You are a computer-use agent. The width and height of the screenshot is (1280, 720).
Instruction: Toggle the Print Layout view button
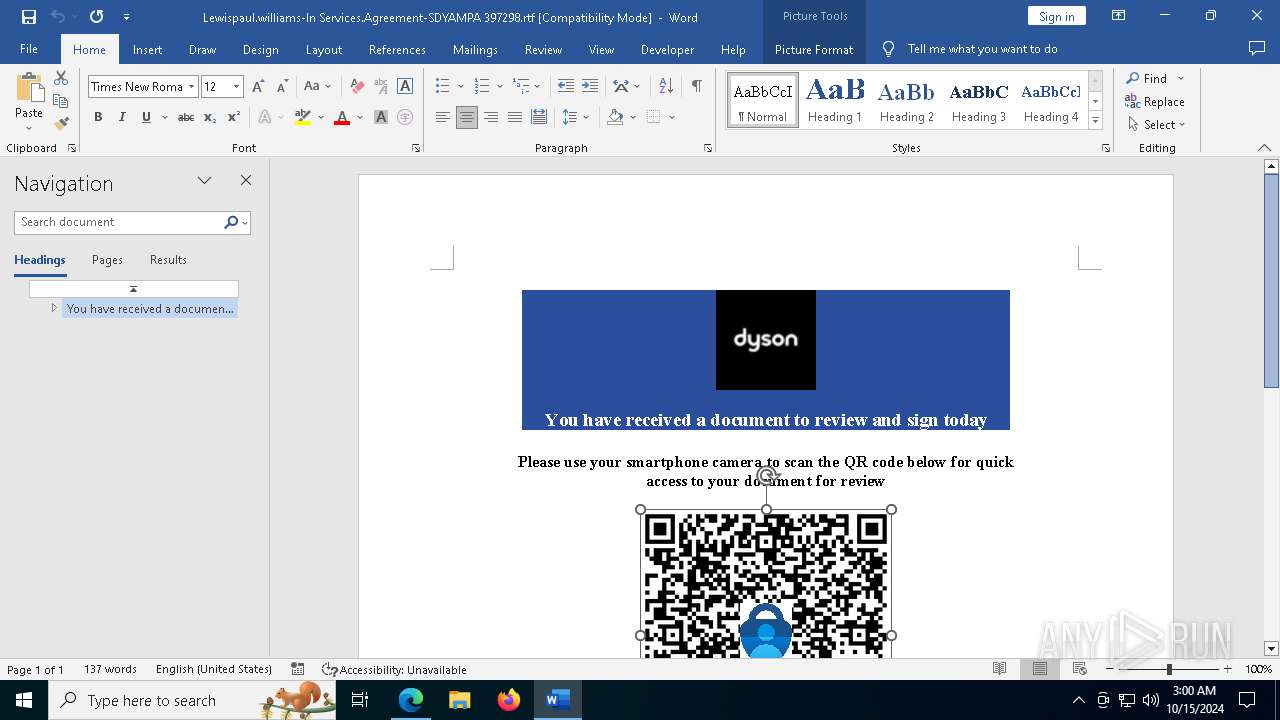point(1039,669)
